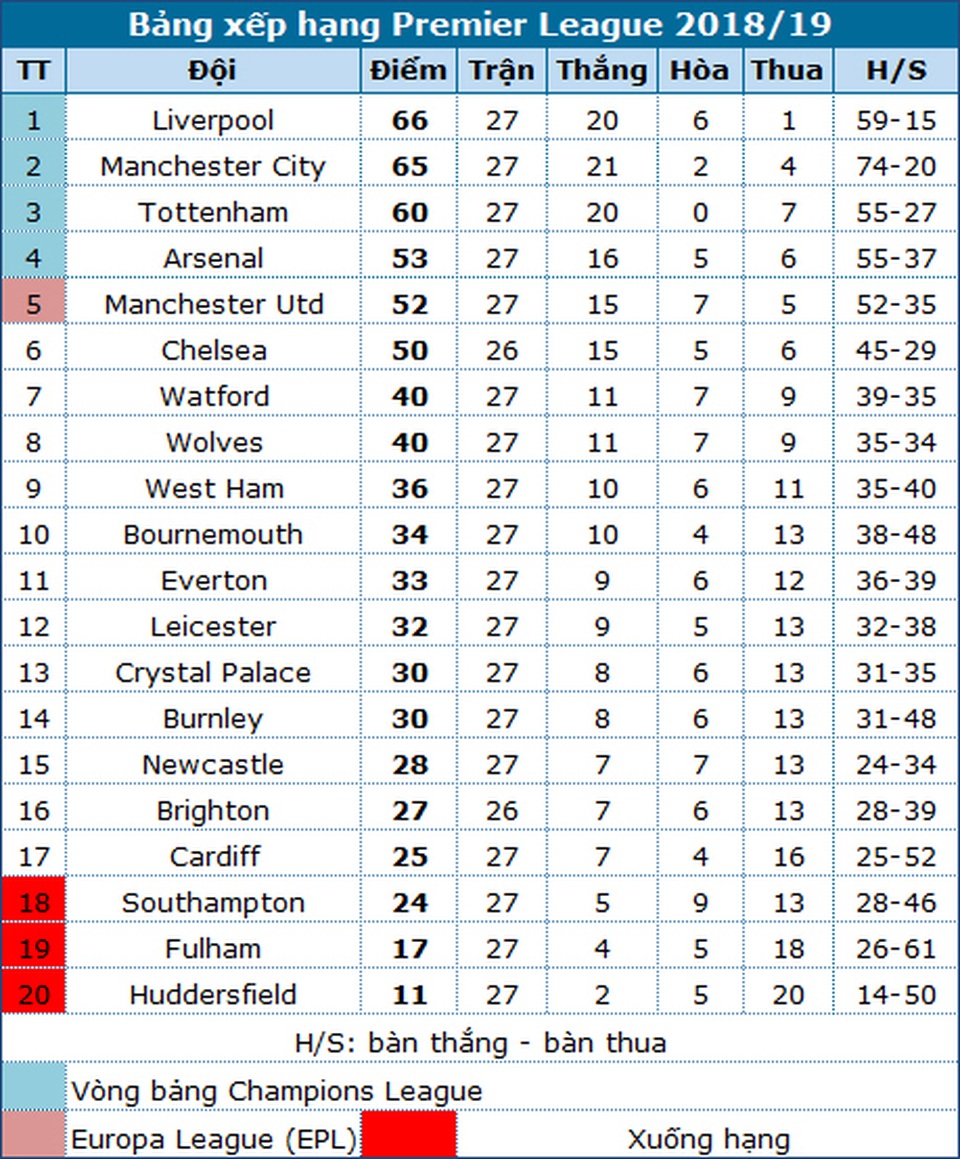Click the Thua column header

[788, 71]
